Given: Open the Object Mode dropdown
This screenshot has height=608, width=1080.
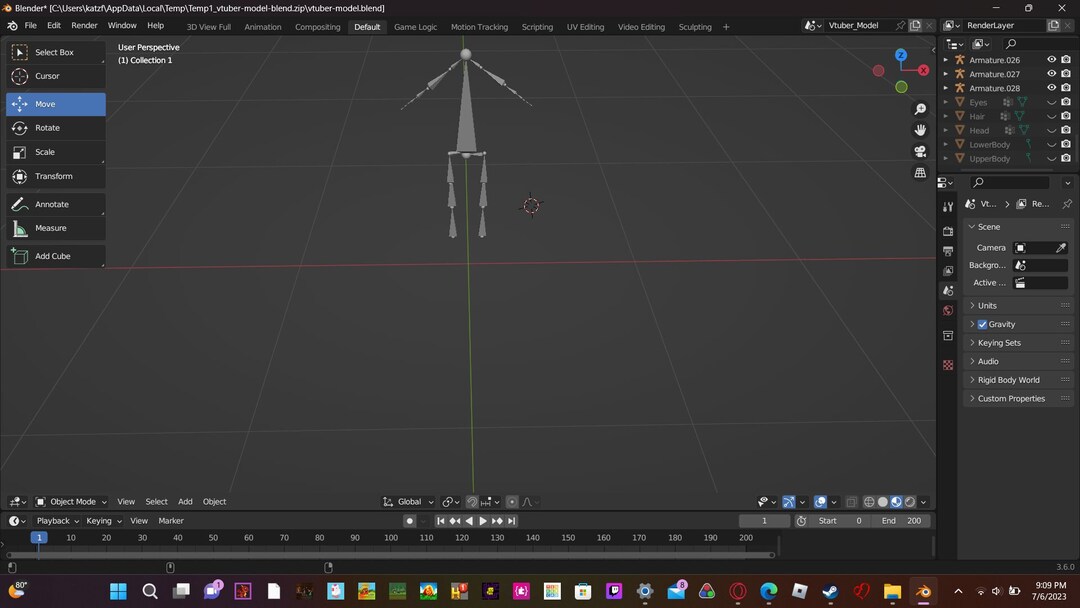Looking at the screenshot, I should click(x=71, y=502).
